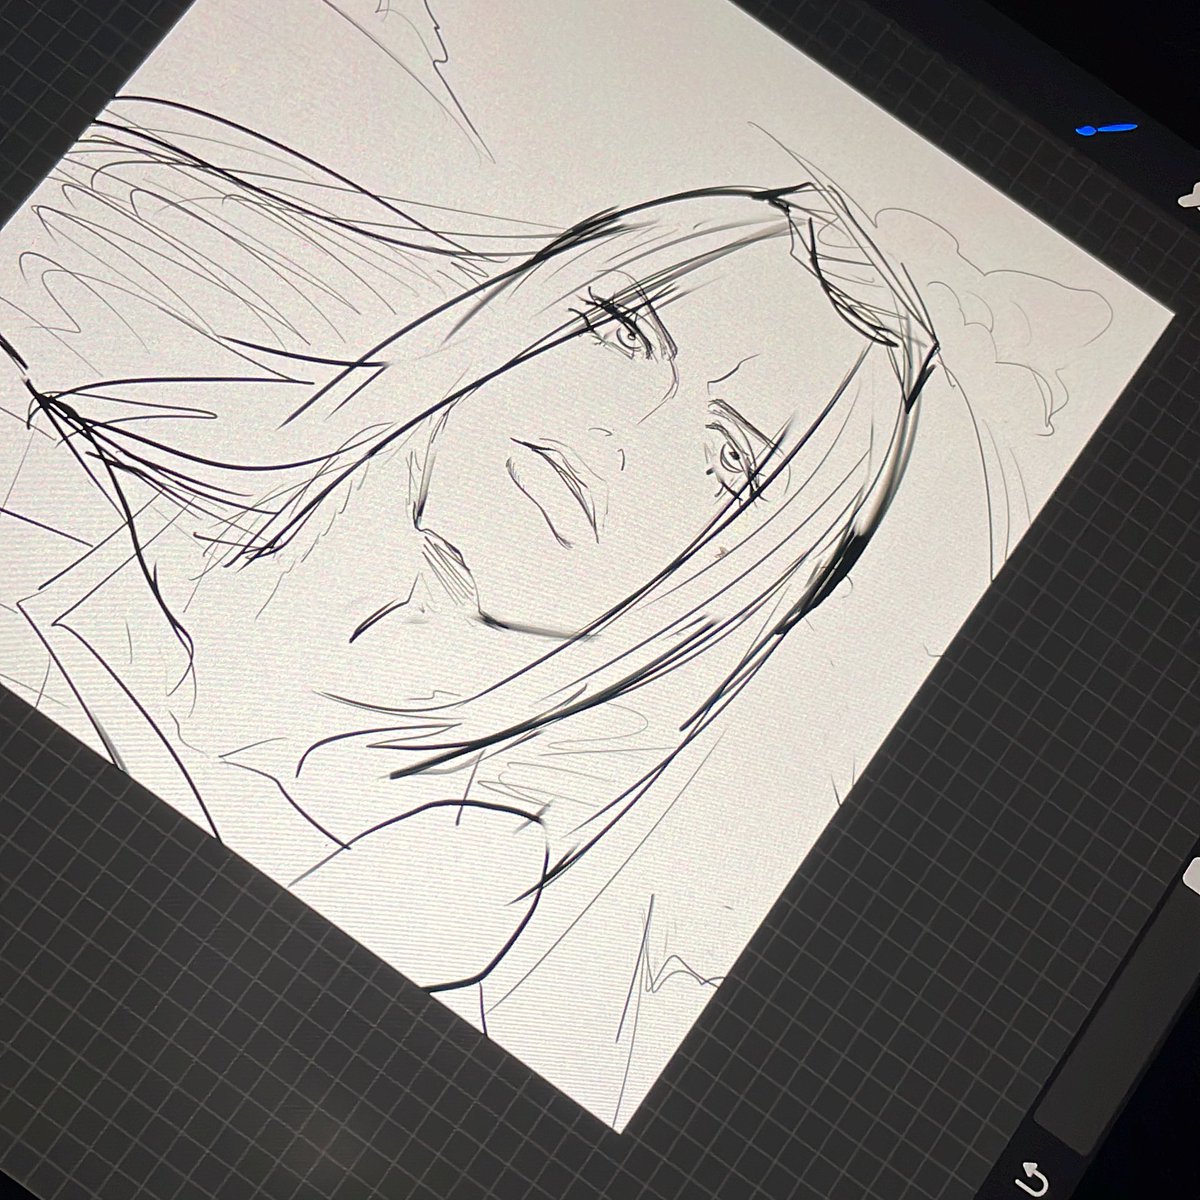Select the blue Brush tool icon
The height and width of the screenshot is (1200, 1200).
coord(1107,129)
